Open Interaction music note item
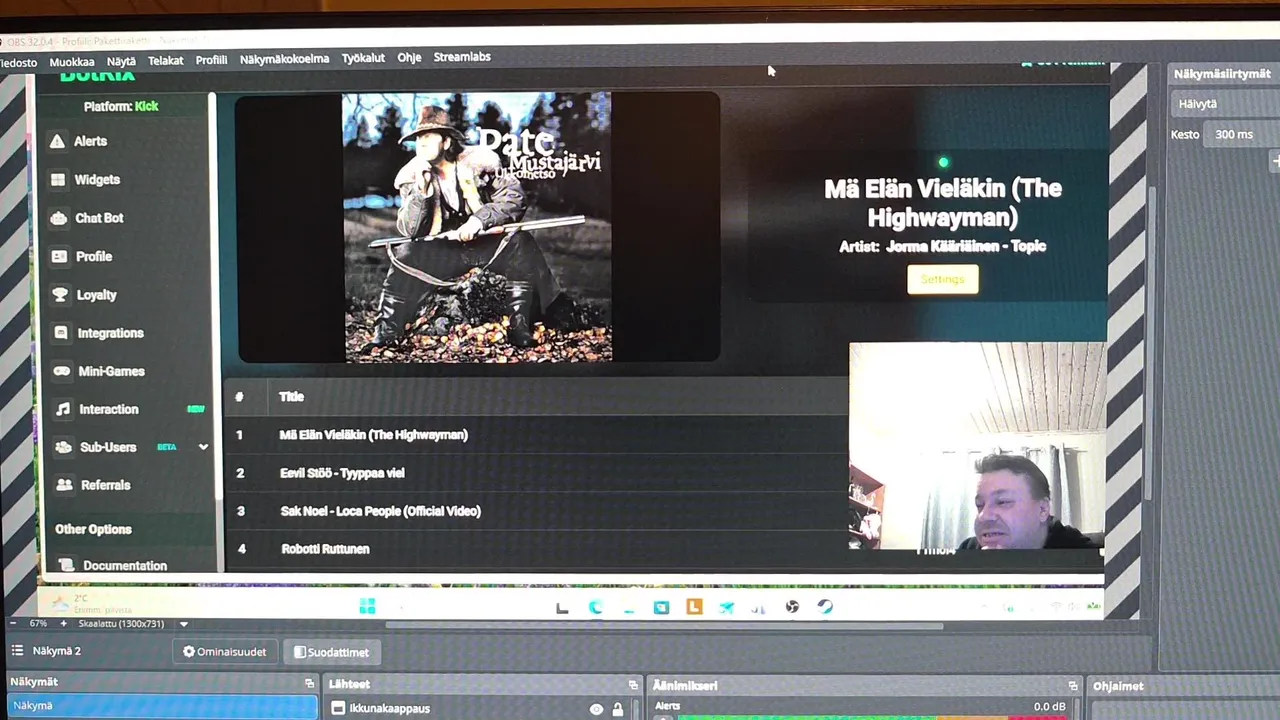 pos(63,409)
